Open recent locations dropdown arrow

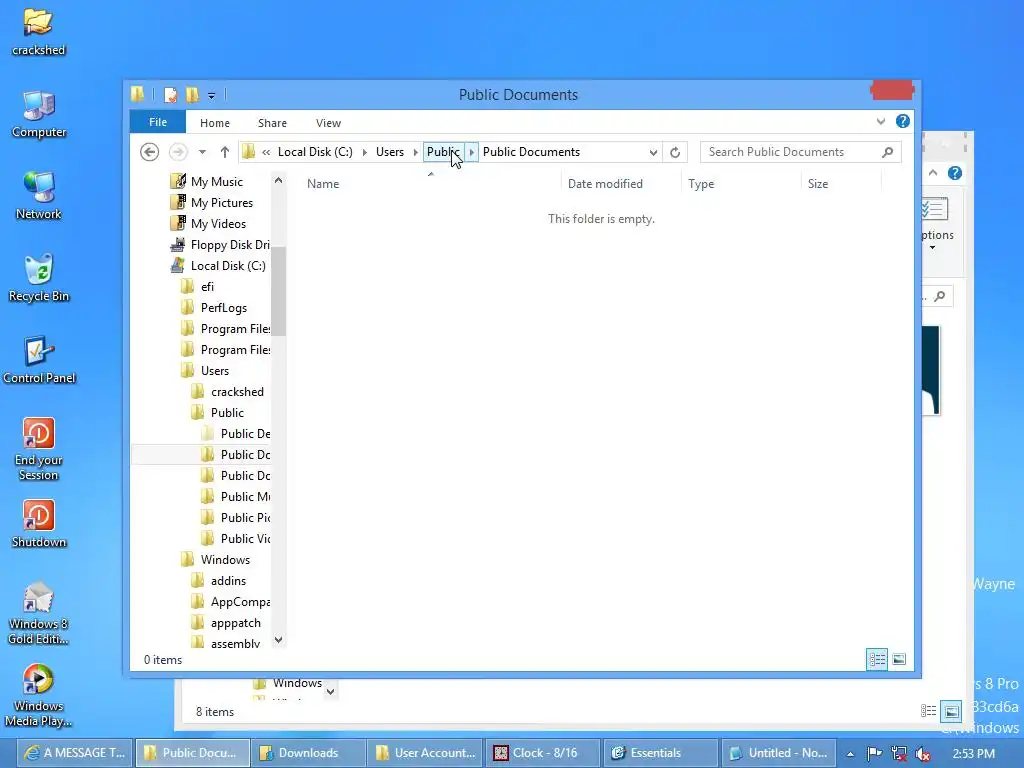202,152
